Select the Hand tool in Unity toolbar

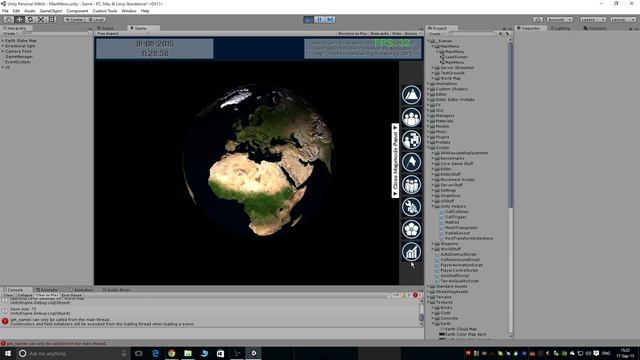tap(8, 20)
